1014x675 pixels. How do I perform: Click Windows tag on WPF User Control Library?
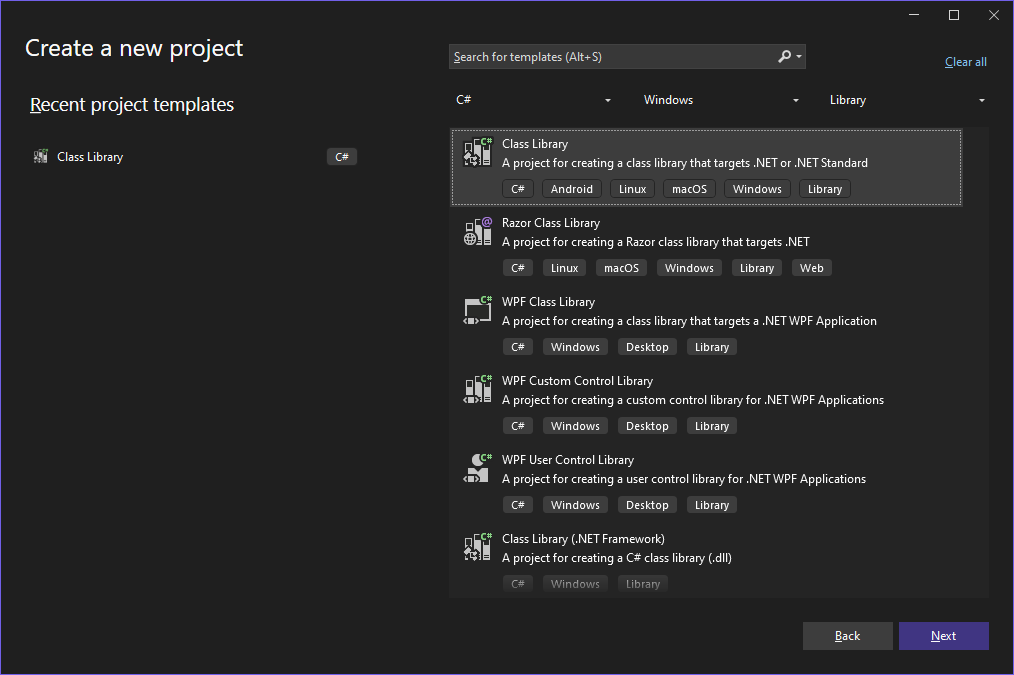click(x=575, y=504)
